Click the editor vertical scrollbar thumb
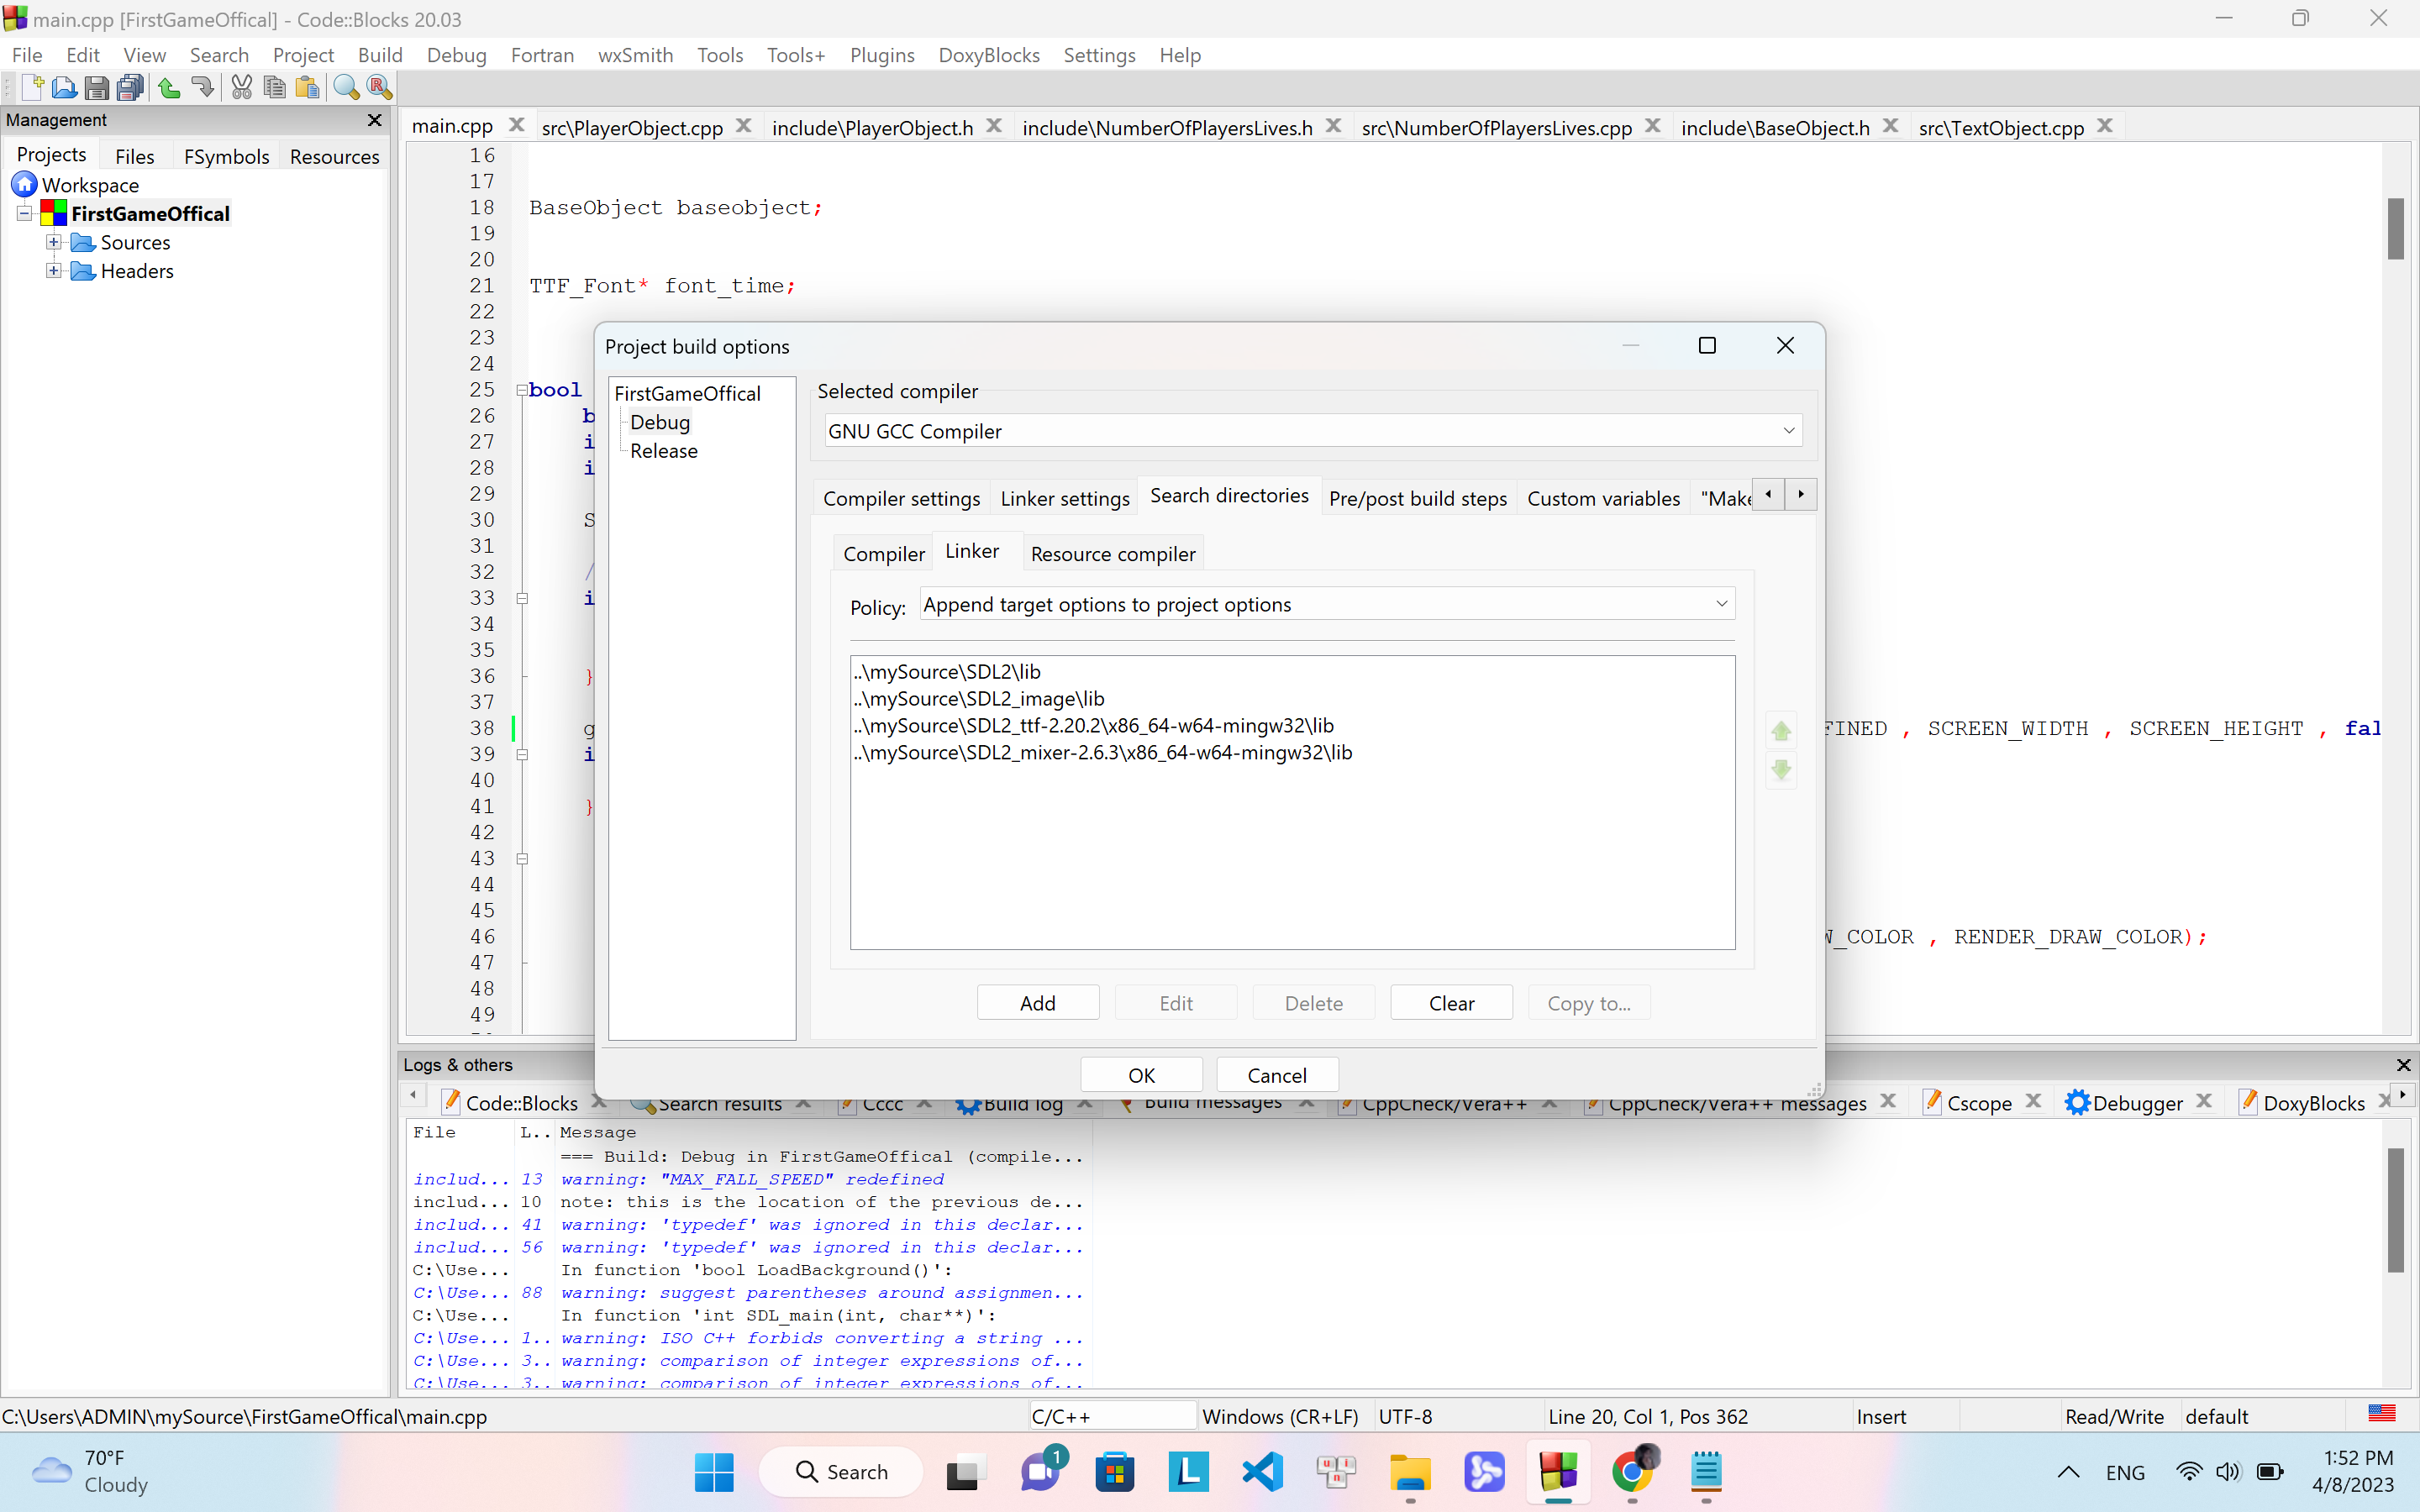Image resolution: width=2420 pixels, height=1512 pixels. click(x=2395, y=229)
